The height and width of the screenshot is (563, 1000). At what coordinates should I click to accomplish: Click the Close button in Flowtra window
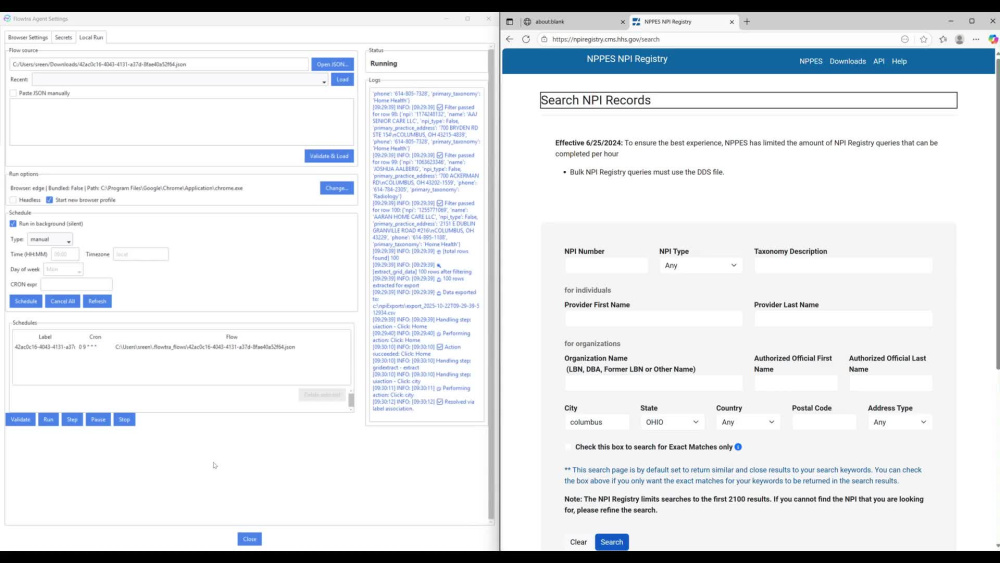click(x=249, y=539)
